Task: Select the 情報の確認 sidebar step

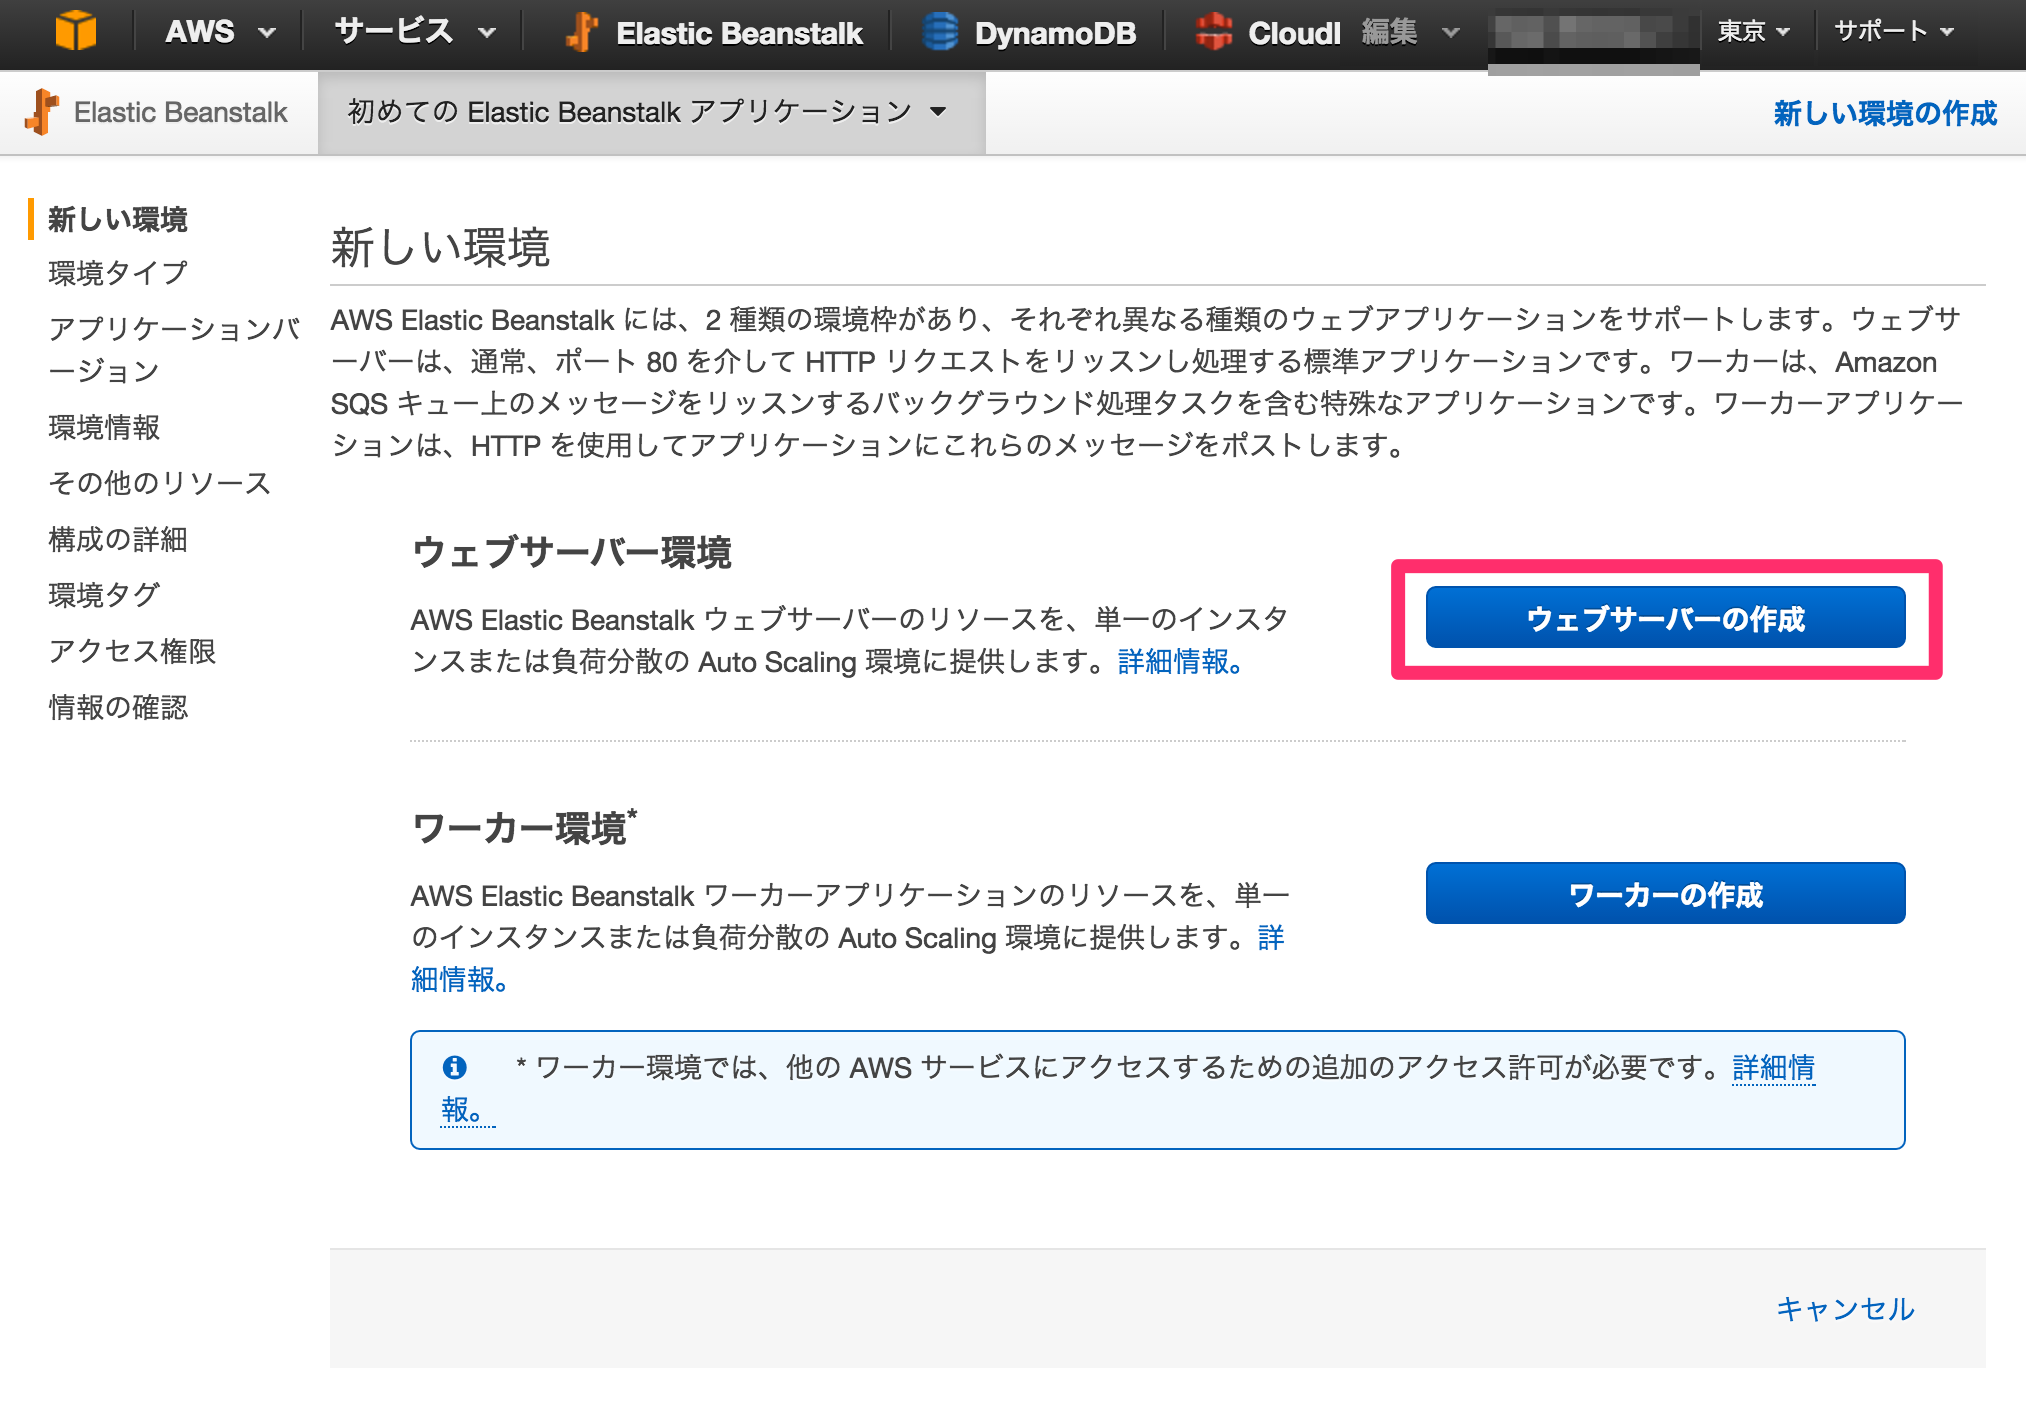Action: point(118,707)
